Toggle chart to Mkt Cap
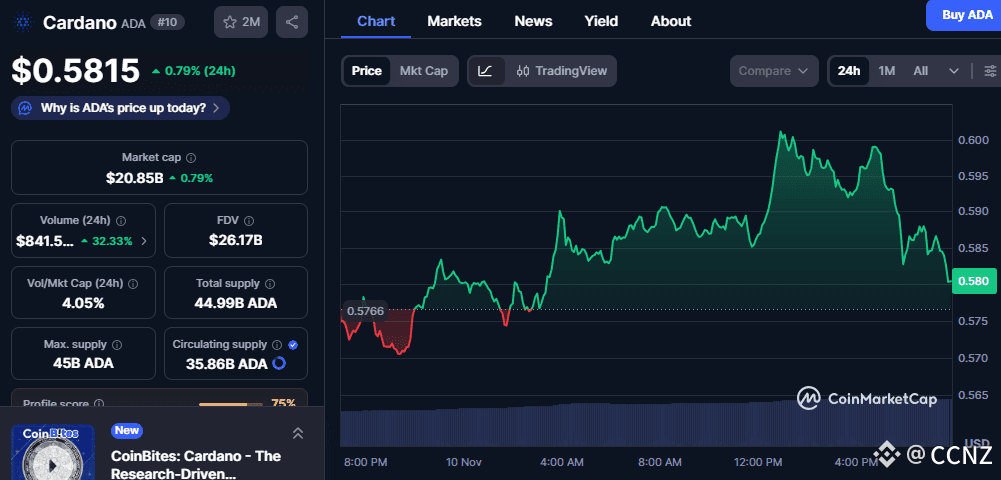The height and width of the screenshot is (480, 1001). point(423,71)
